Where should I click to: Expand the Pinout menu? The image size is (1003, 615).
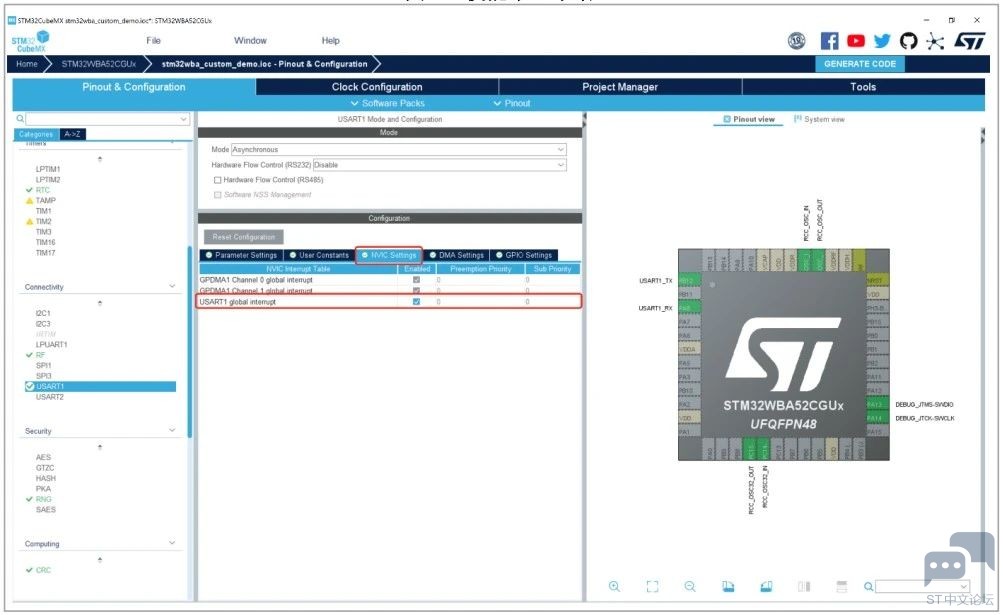(x=512, y=103)
